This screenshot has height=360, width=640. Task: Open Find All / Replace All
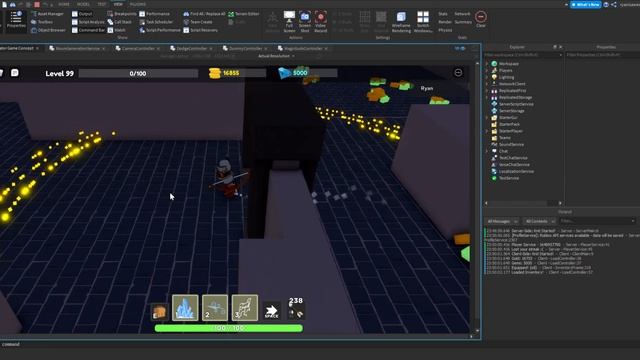pos(204,14)
